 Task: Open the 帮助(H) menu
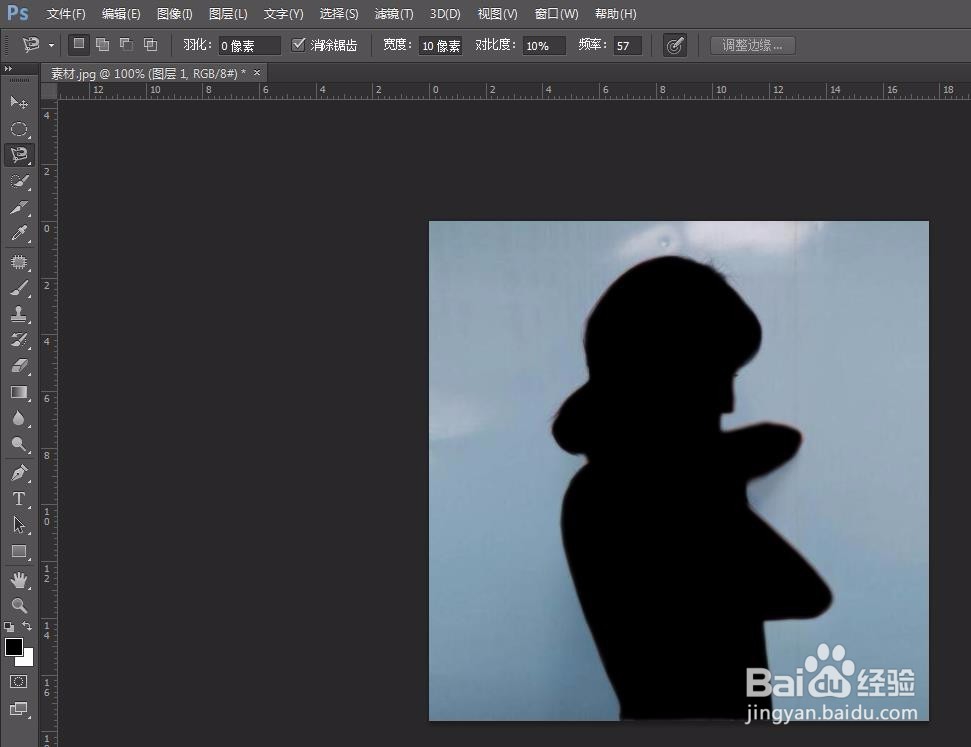[x=616, y=14]
